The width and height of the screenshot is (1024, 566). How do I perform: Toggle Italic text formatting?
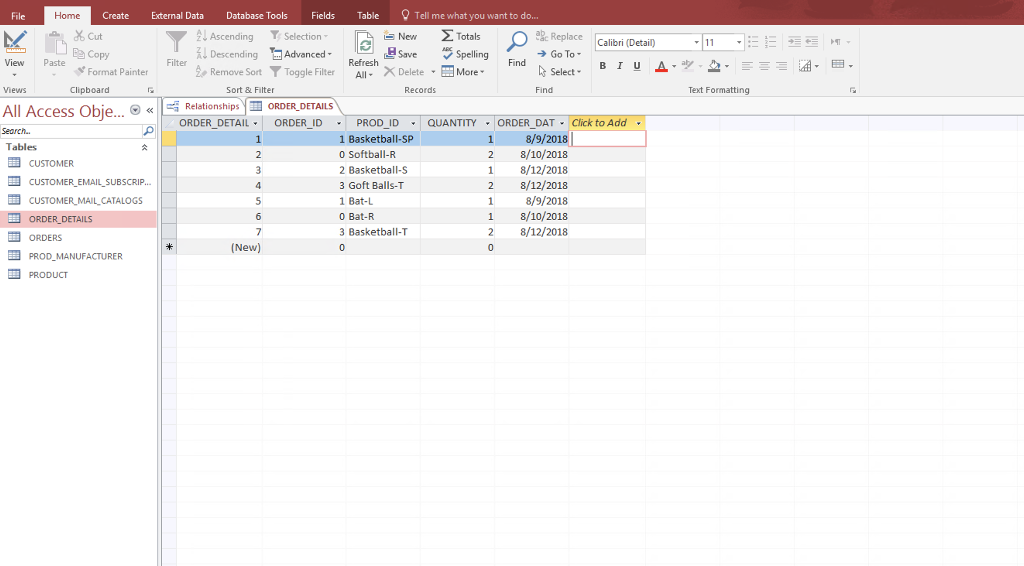click(620, 66)
